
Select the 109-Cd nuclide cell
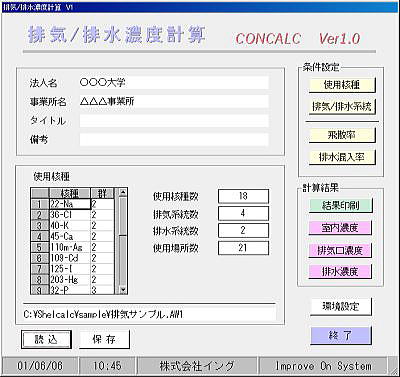[x=70, y=258]
